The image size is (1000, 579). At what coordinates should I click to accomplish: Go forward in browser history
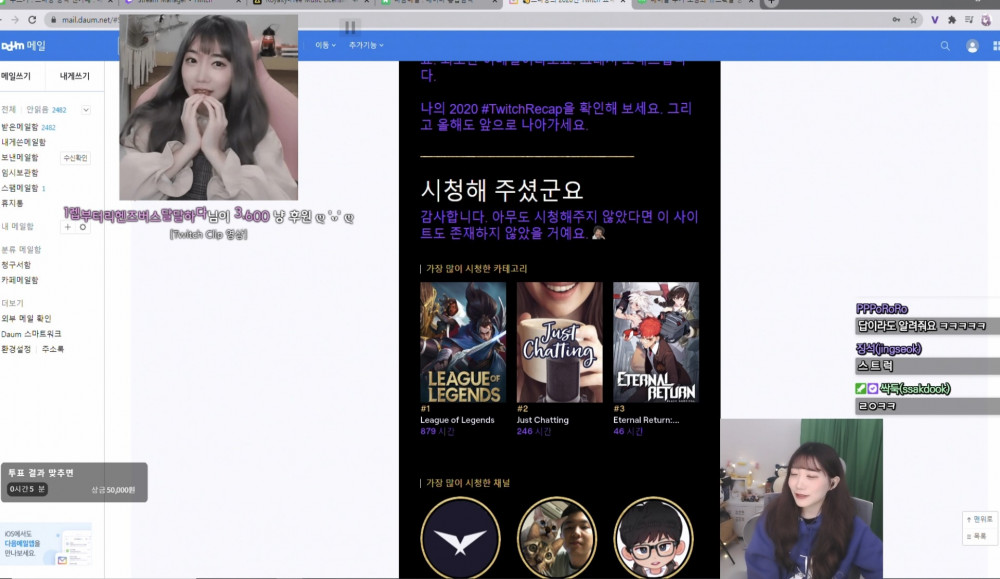(15, 20)
